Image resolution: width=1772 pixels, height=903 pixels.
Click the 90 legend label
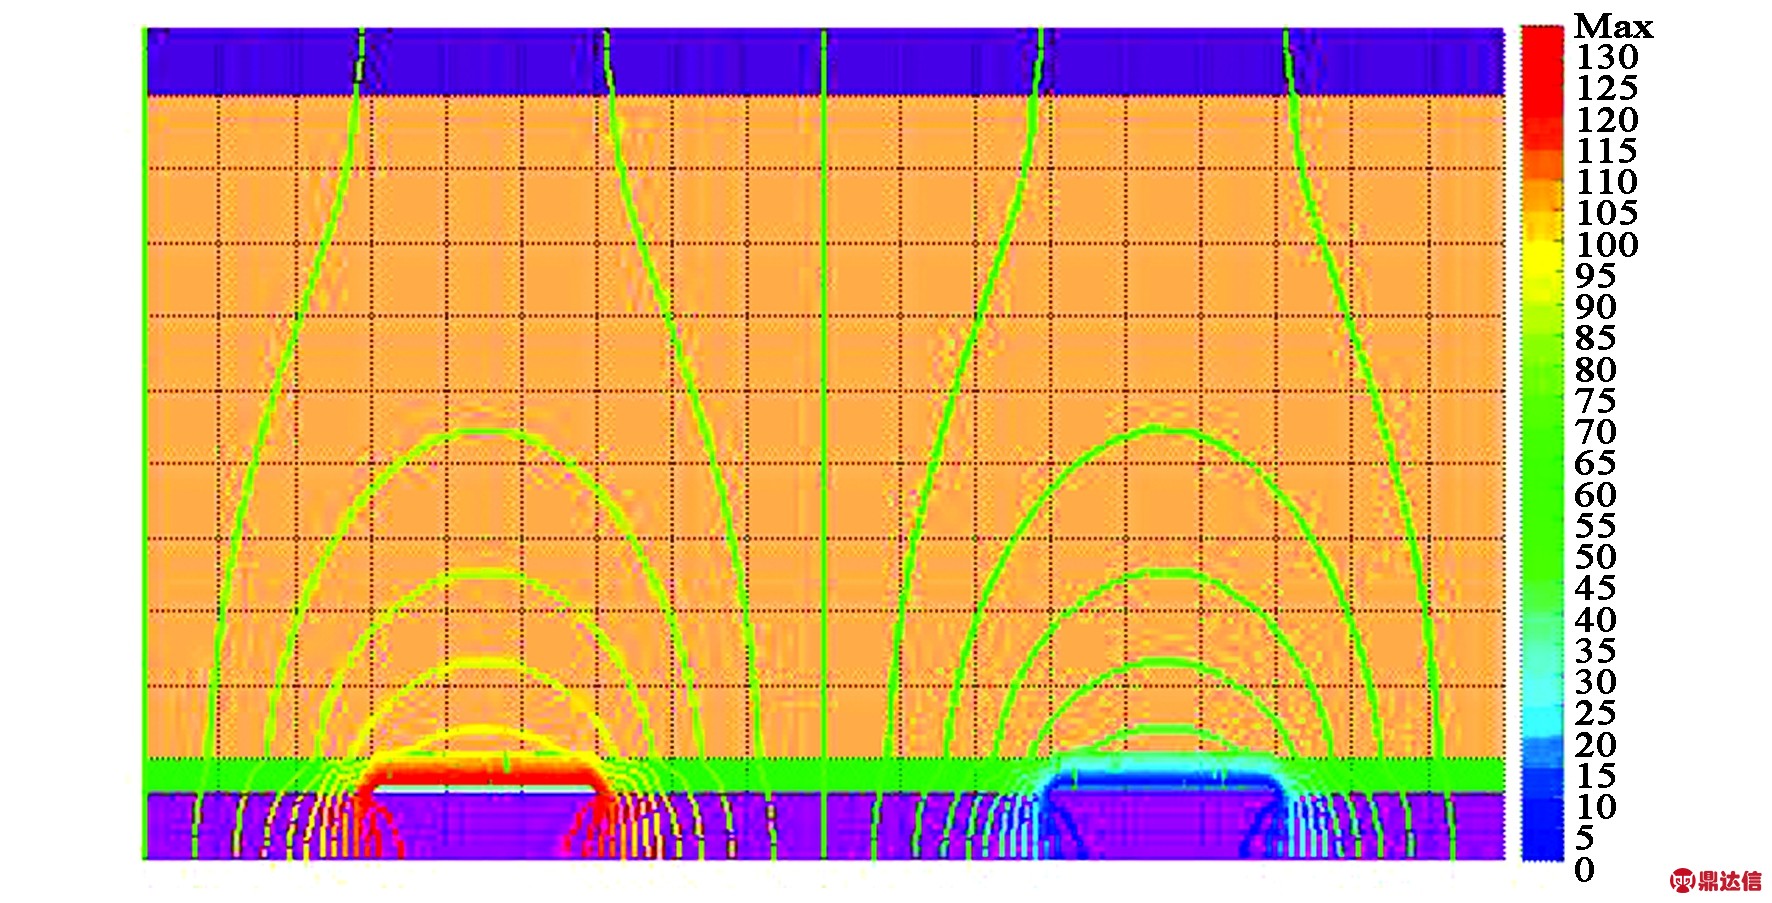(x=1595, y=307)
